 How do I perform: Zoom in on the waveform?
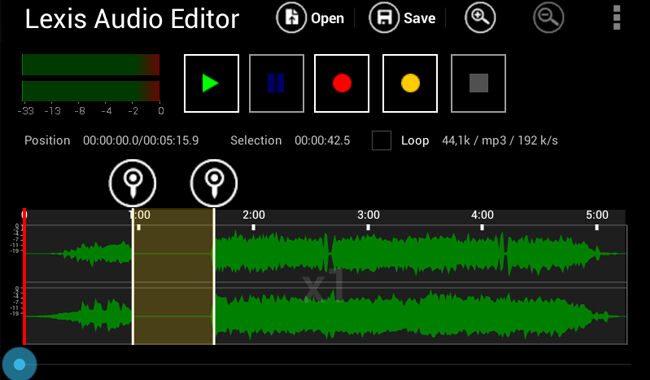pos(480,17)
